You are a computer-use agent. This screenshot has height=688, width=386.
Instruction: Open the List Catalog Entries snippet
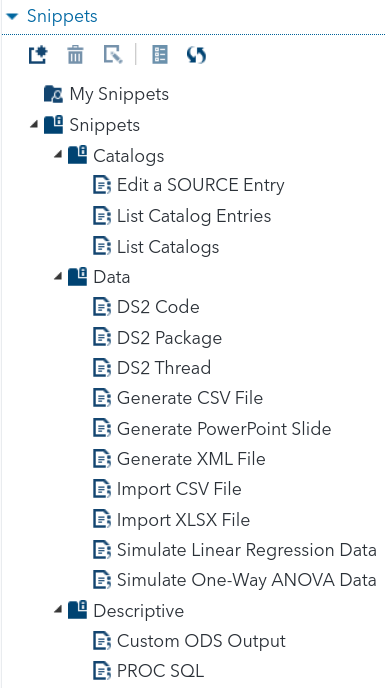point(194,216)
